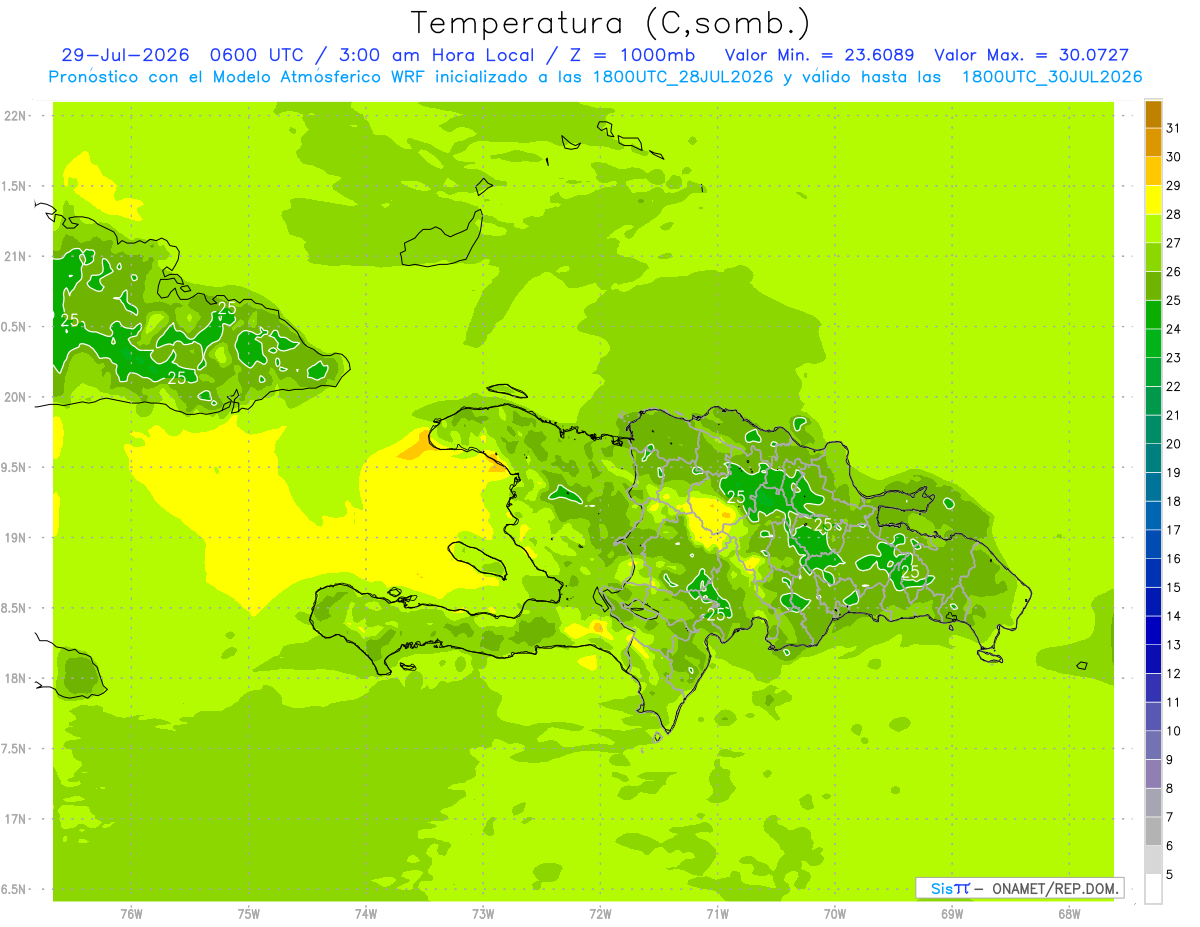Click the 72W longitude axis label

point(600,913)
